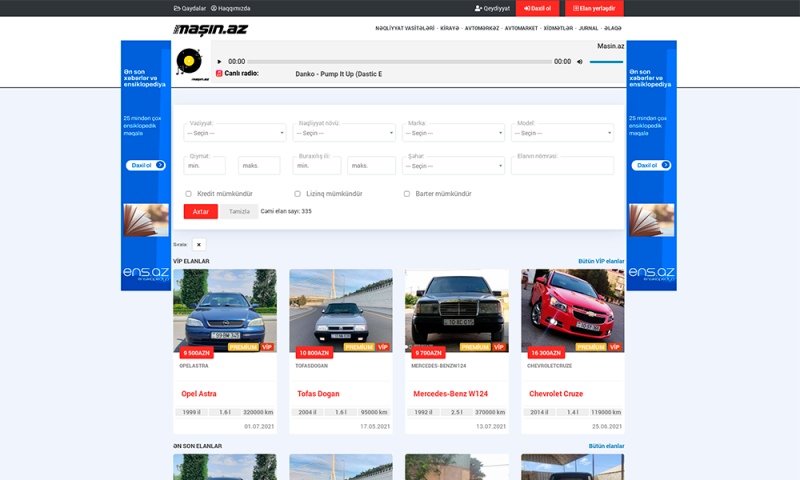Expand the Şəhər dropdown

coord(453,166)
